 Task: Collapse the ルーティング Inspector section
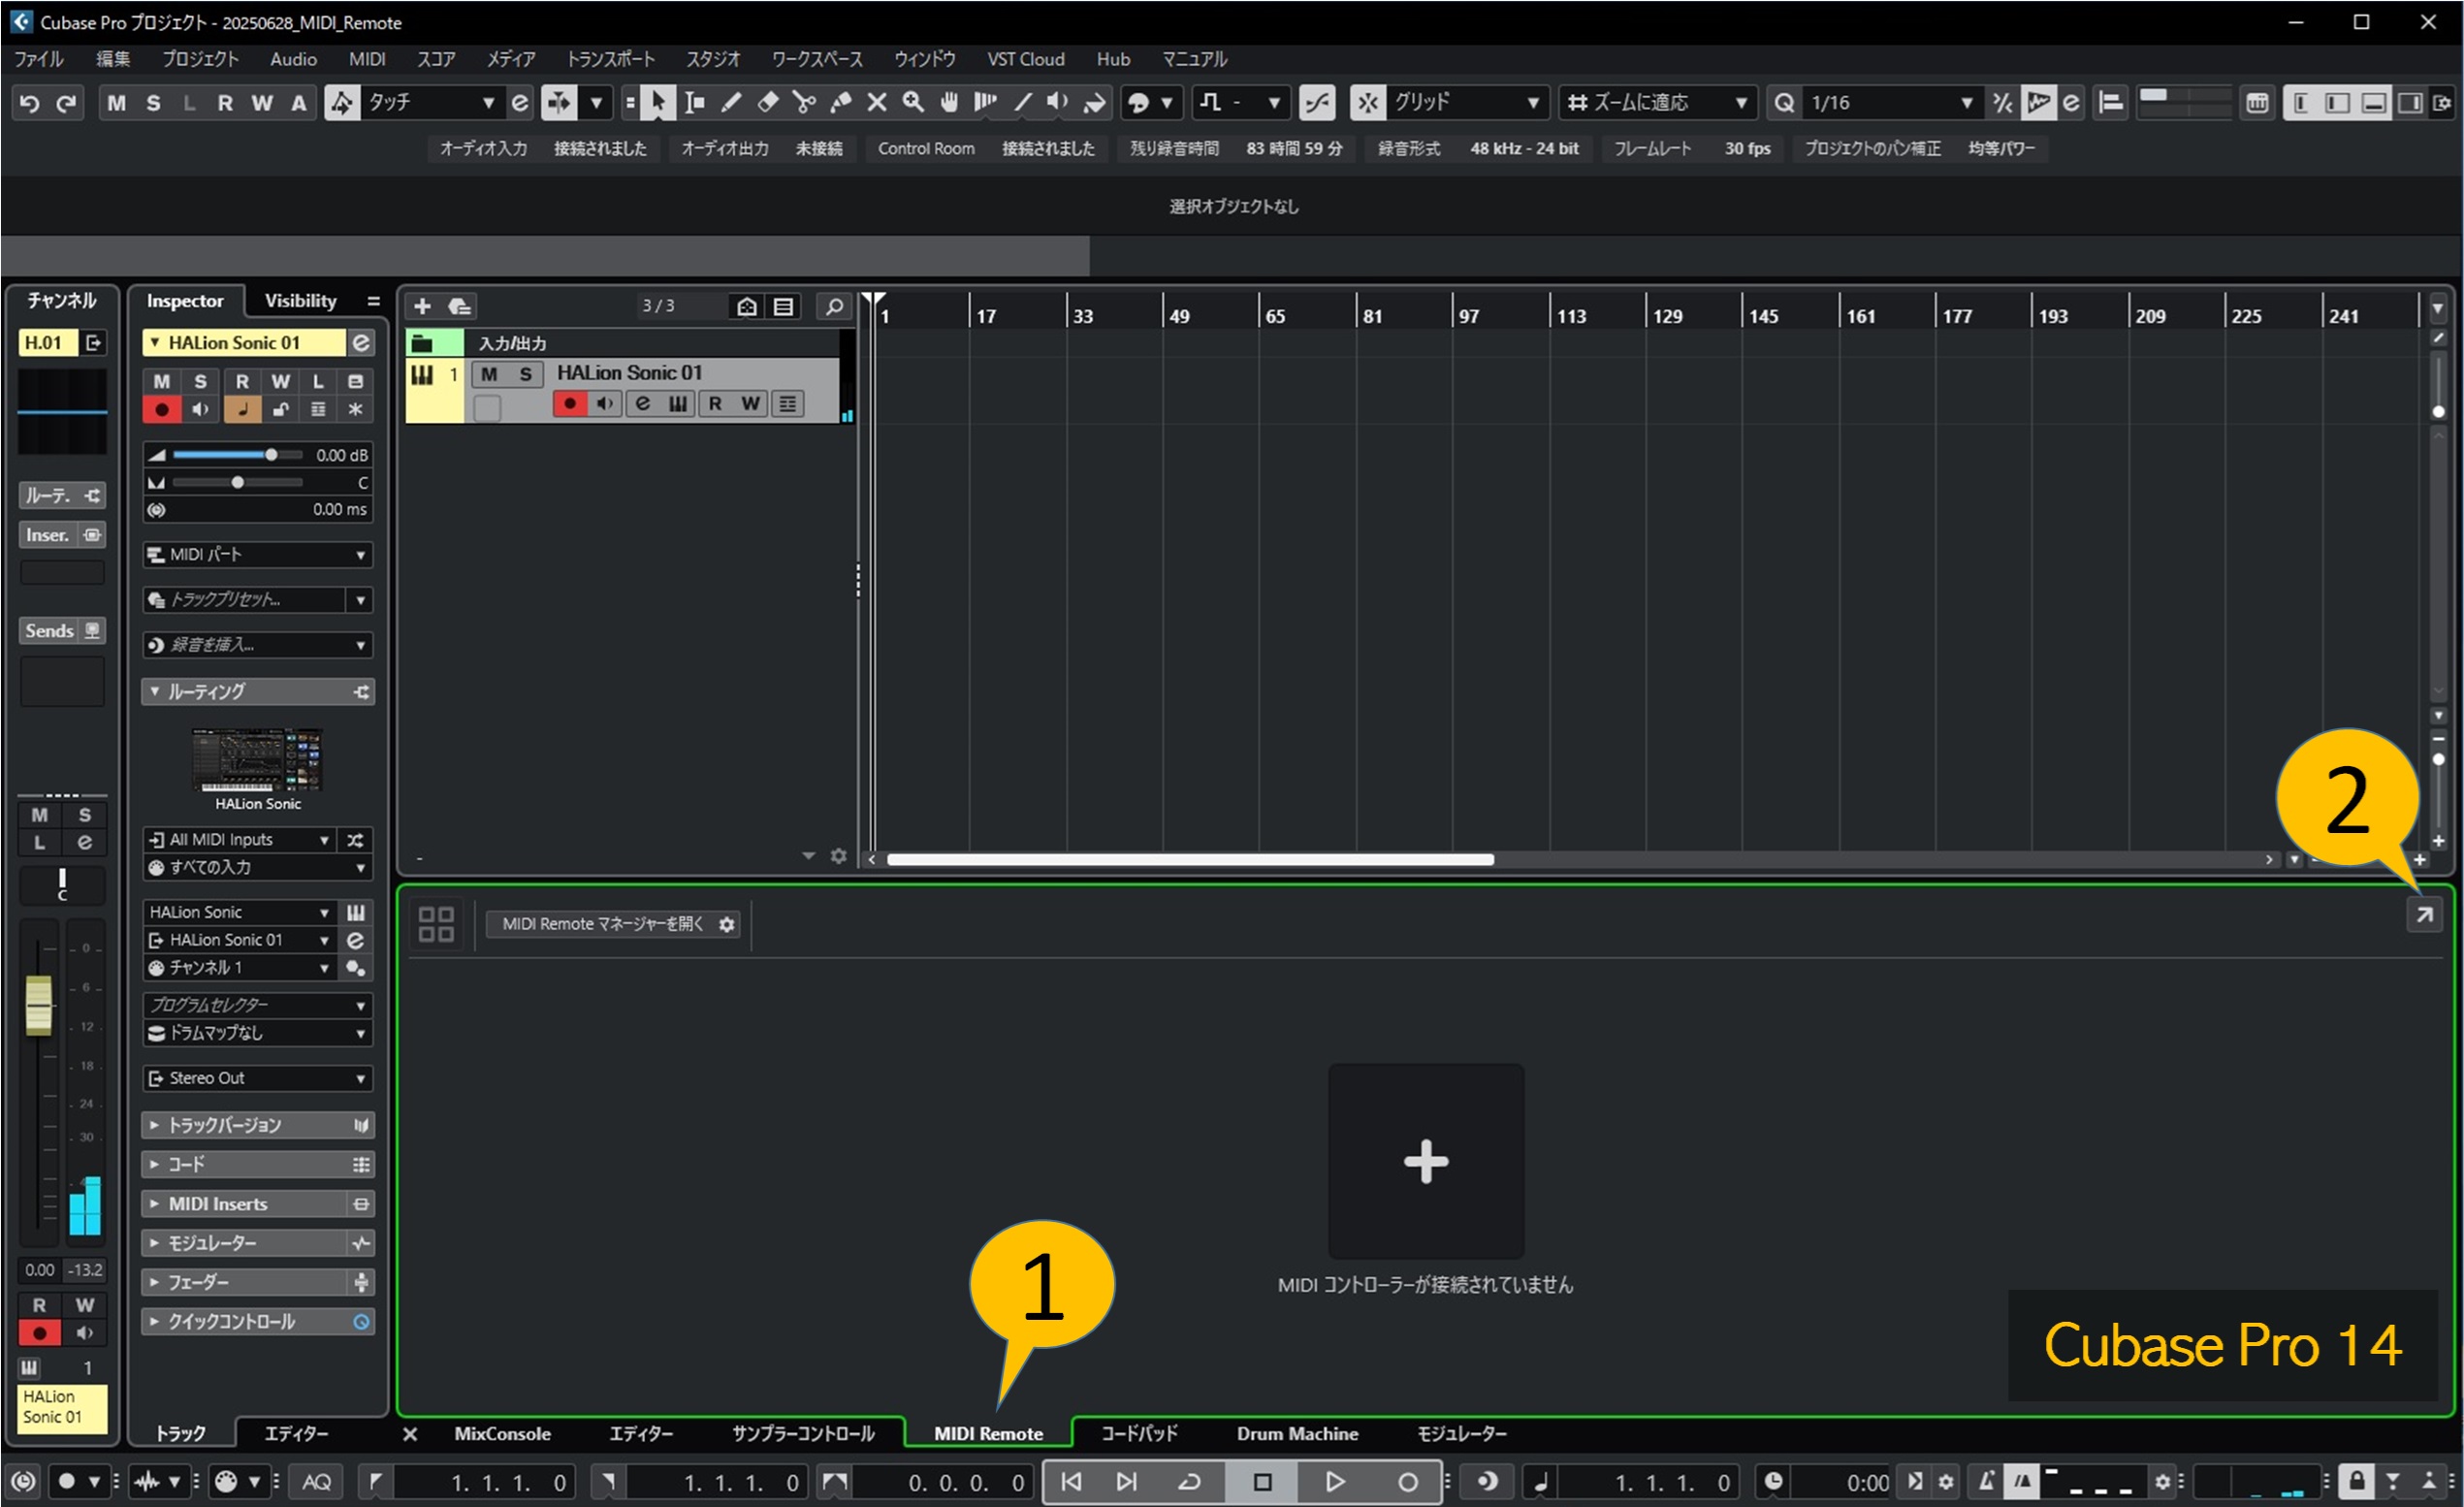click(x=258, y=692)
